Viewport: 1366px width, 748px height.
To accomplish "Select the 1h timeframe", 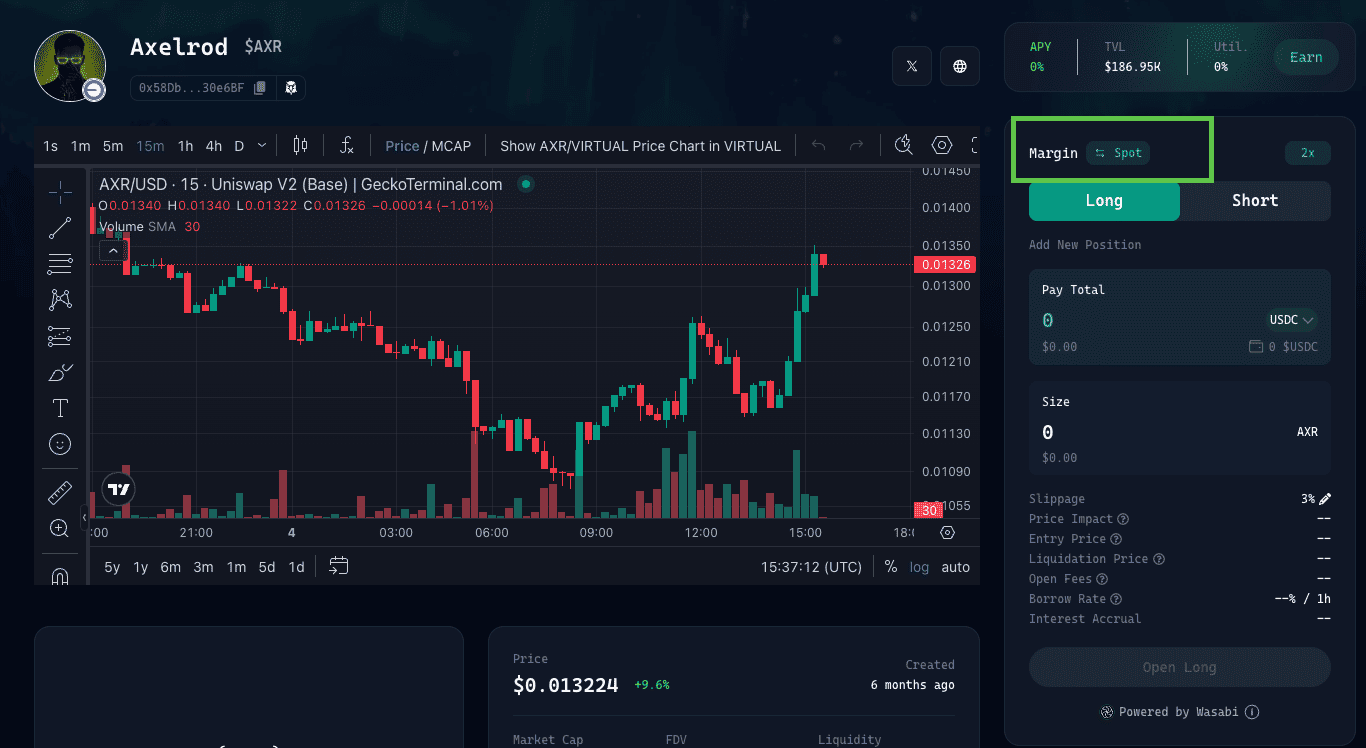I will click(x=185, y=146).
